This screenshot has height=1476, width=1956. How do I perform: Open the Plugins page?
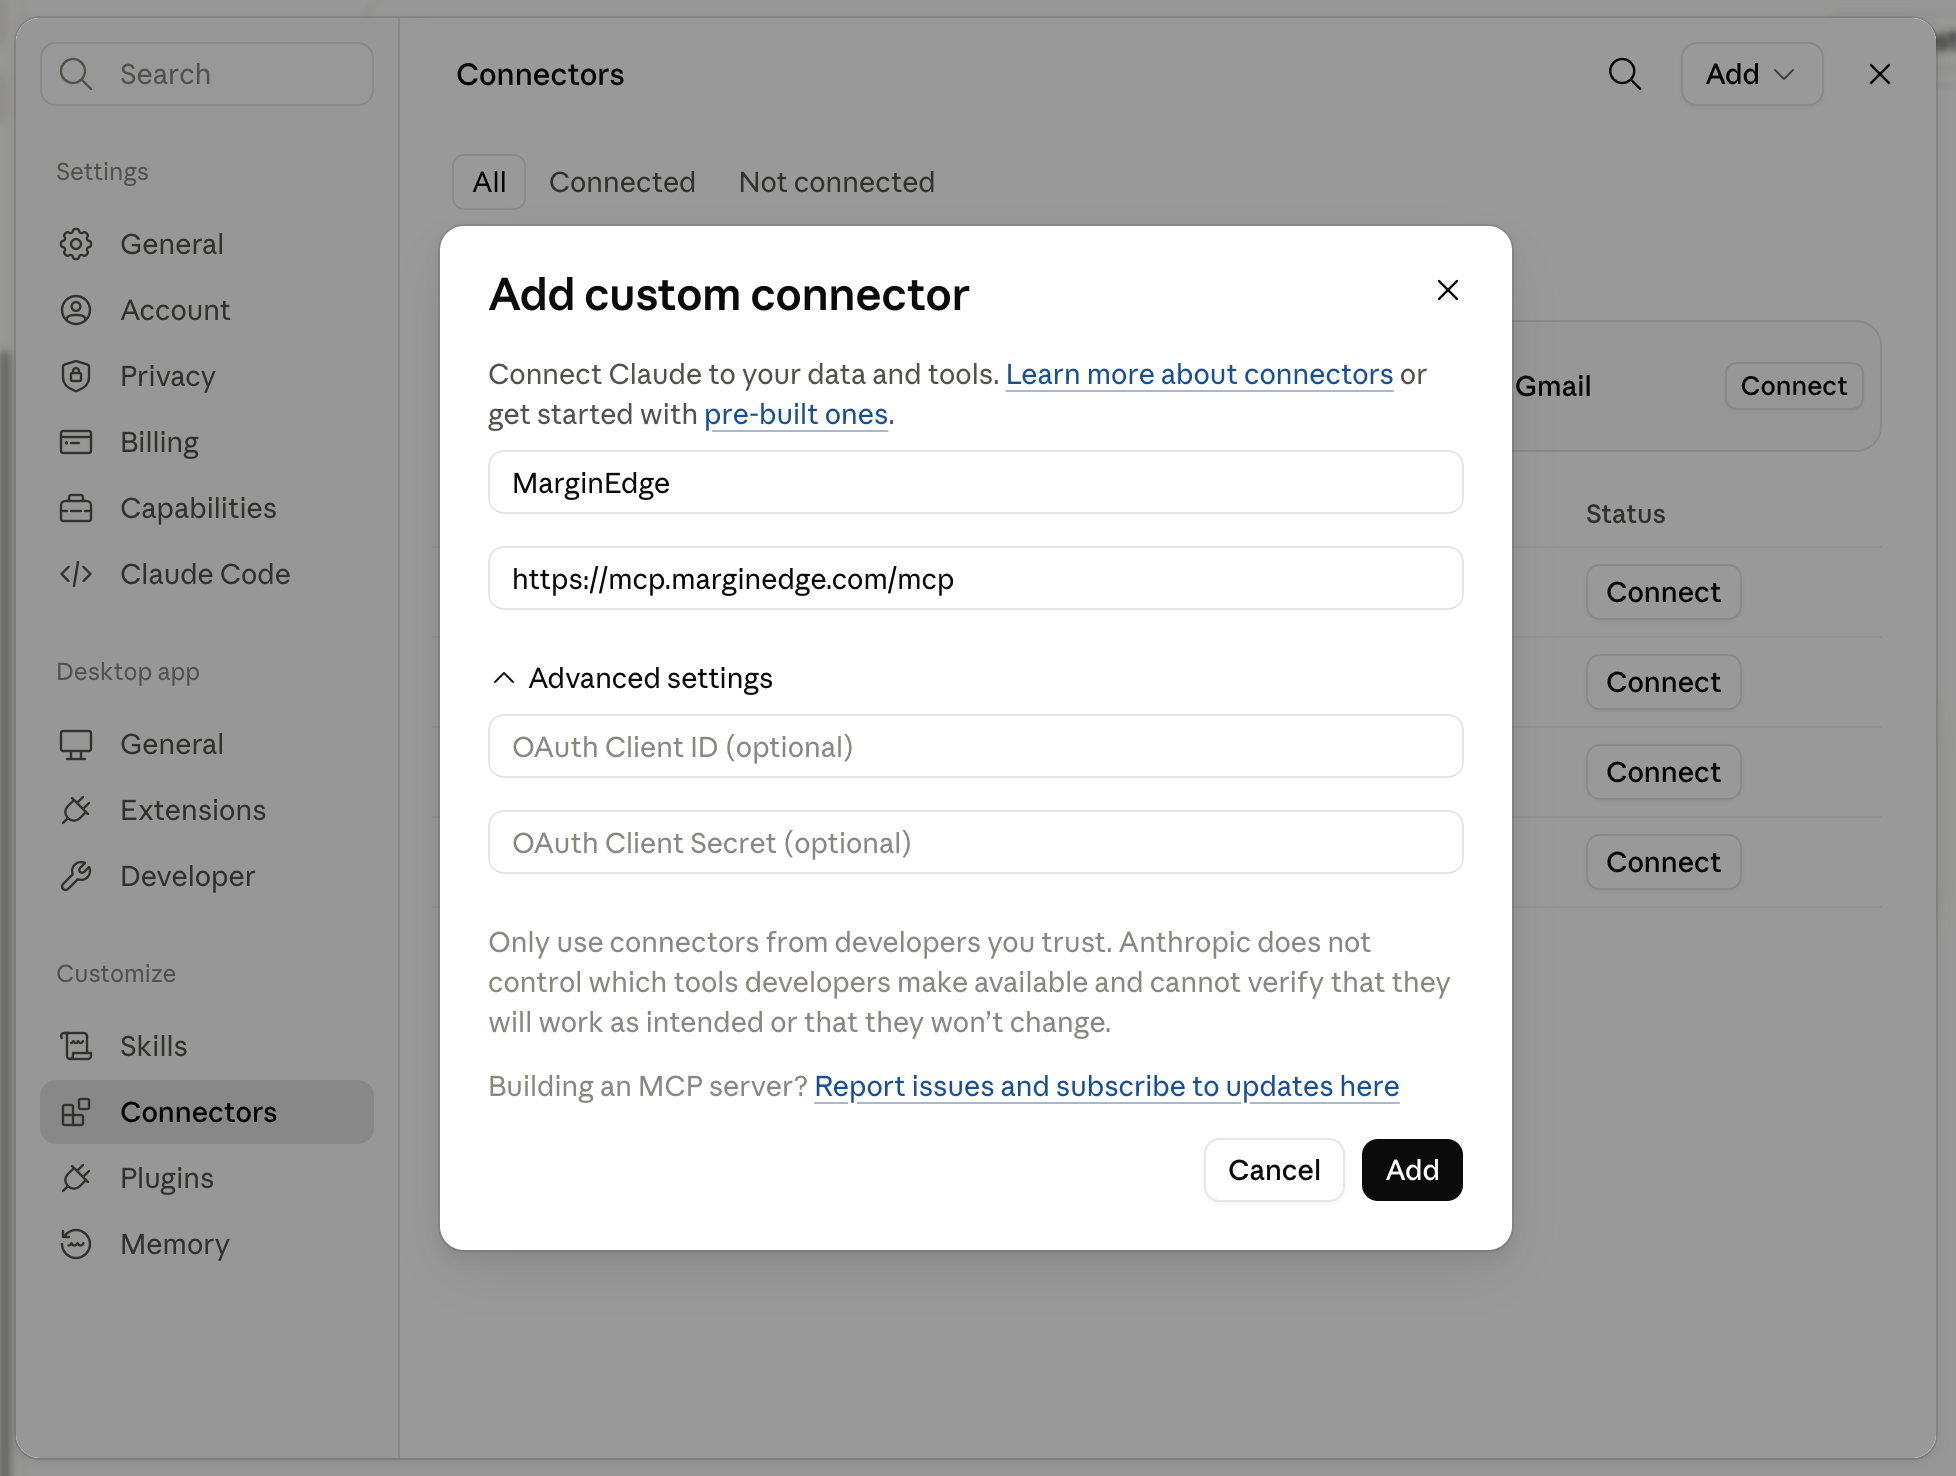(207, 1178)
